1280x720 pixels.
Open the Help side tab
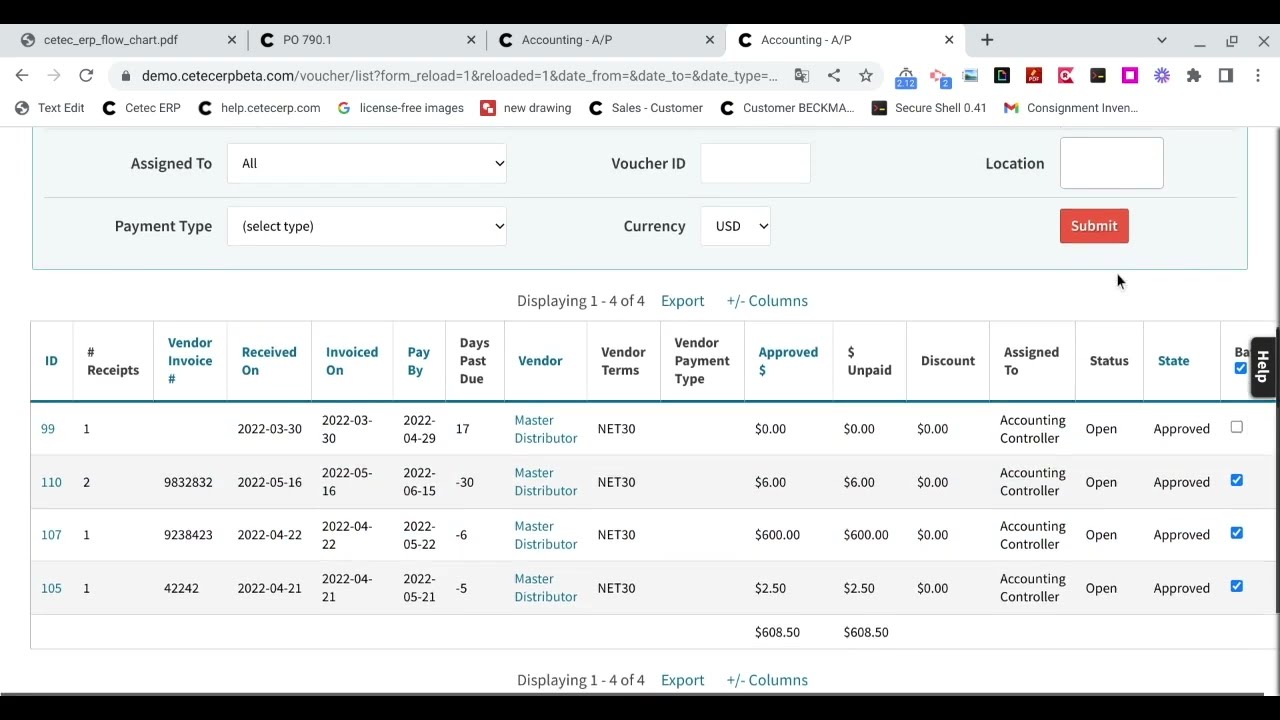pos(1262,367)
